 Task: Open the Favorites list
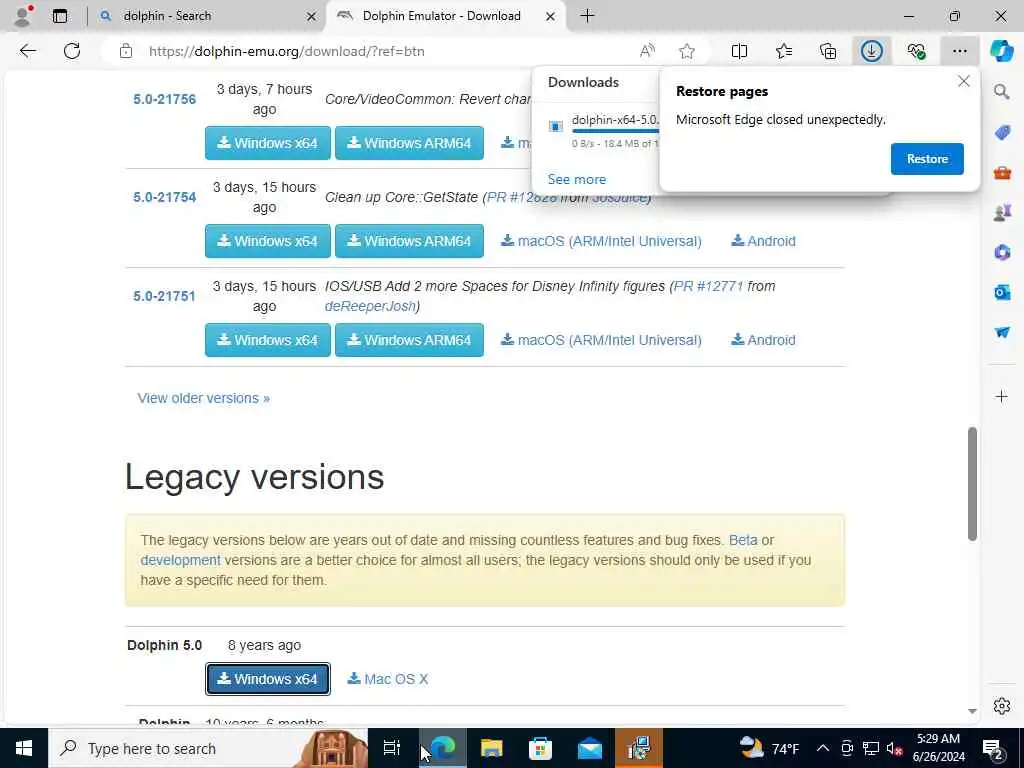pyautogui.click(x=784, y=51)
